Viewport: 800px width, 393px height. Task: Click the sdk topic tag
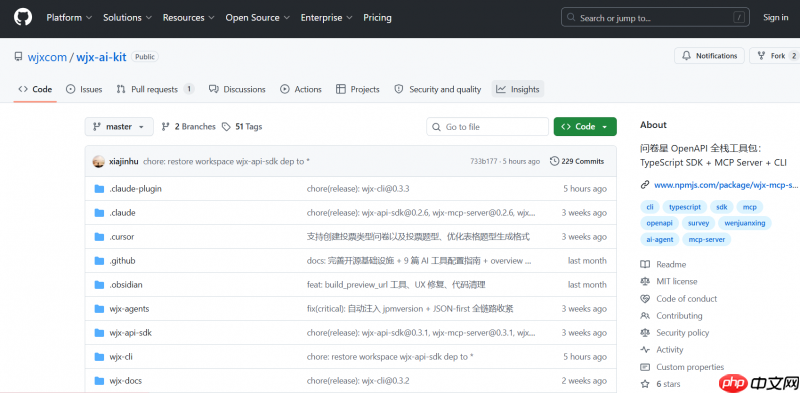click(x=721, y=207)
